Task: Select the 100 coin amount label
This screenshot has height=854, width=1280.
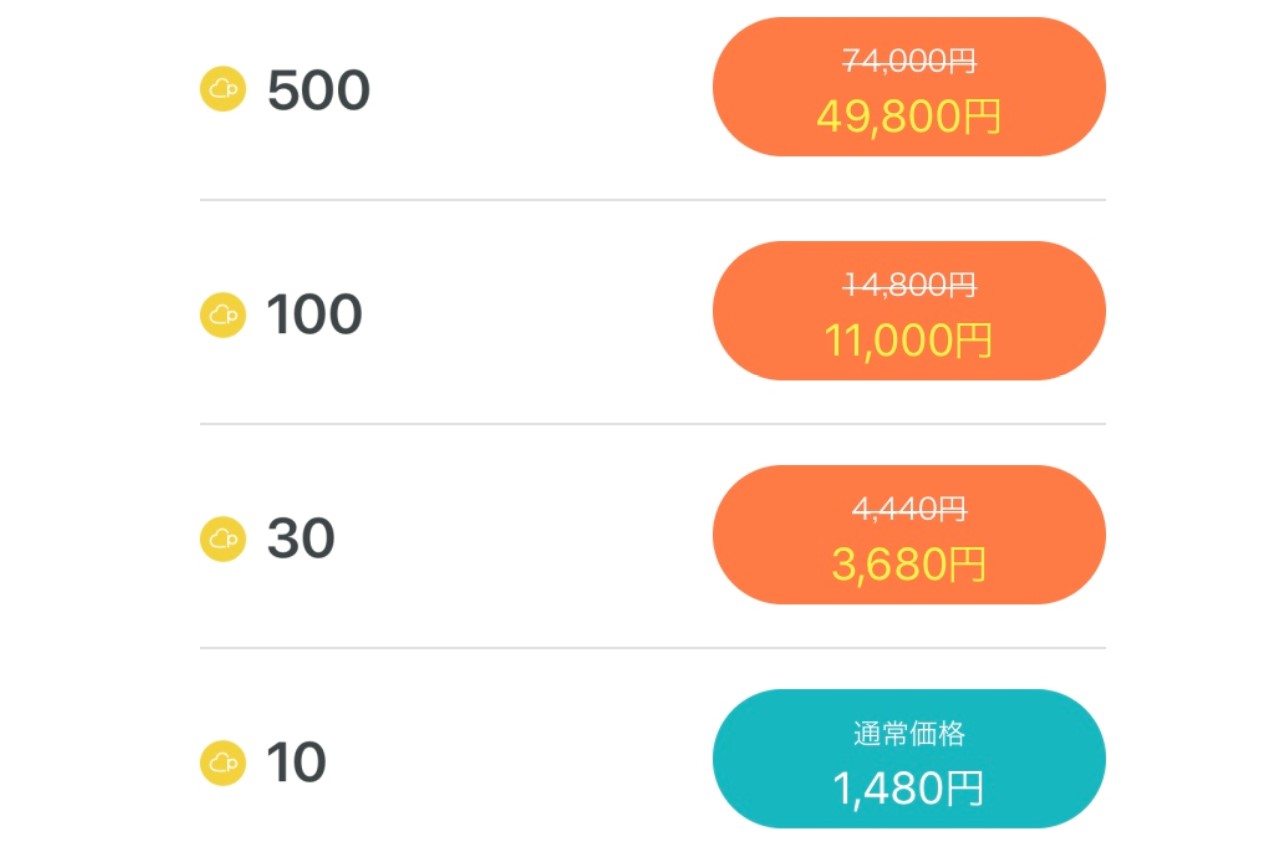Action: pyautogui.click(x=314, y=315)
